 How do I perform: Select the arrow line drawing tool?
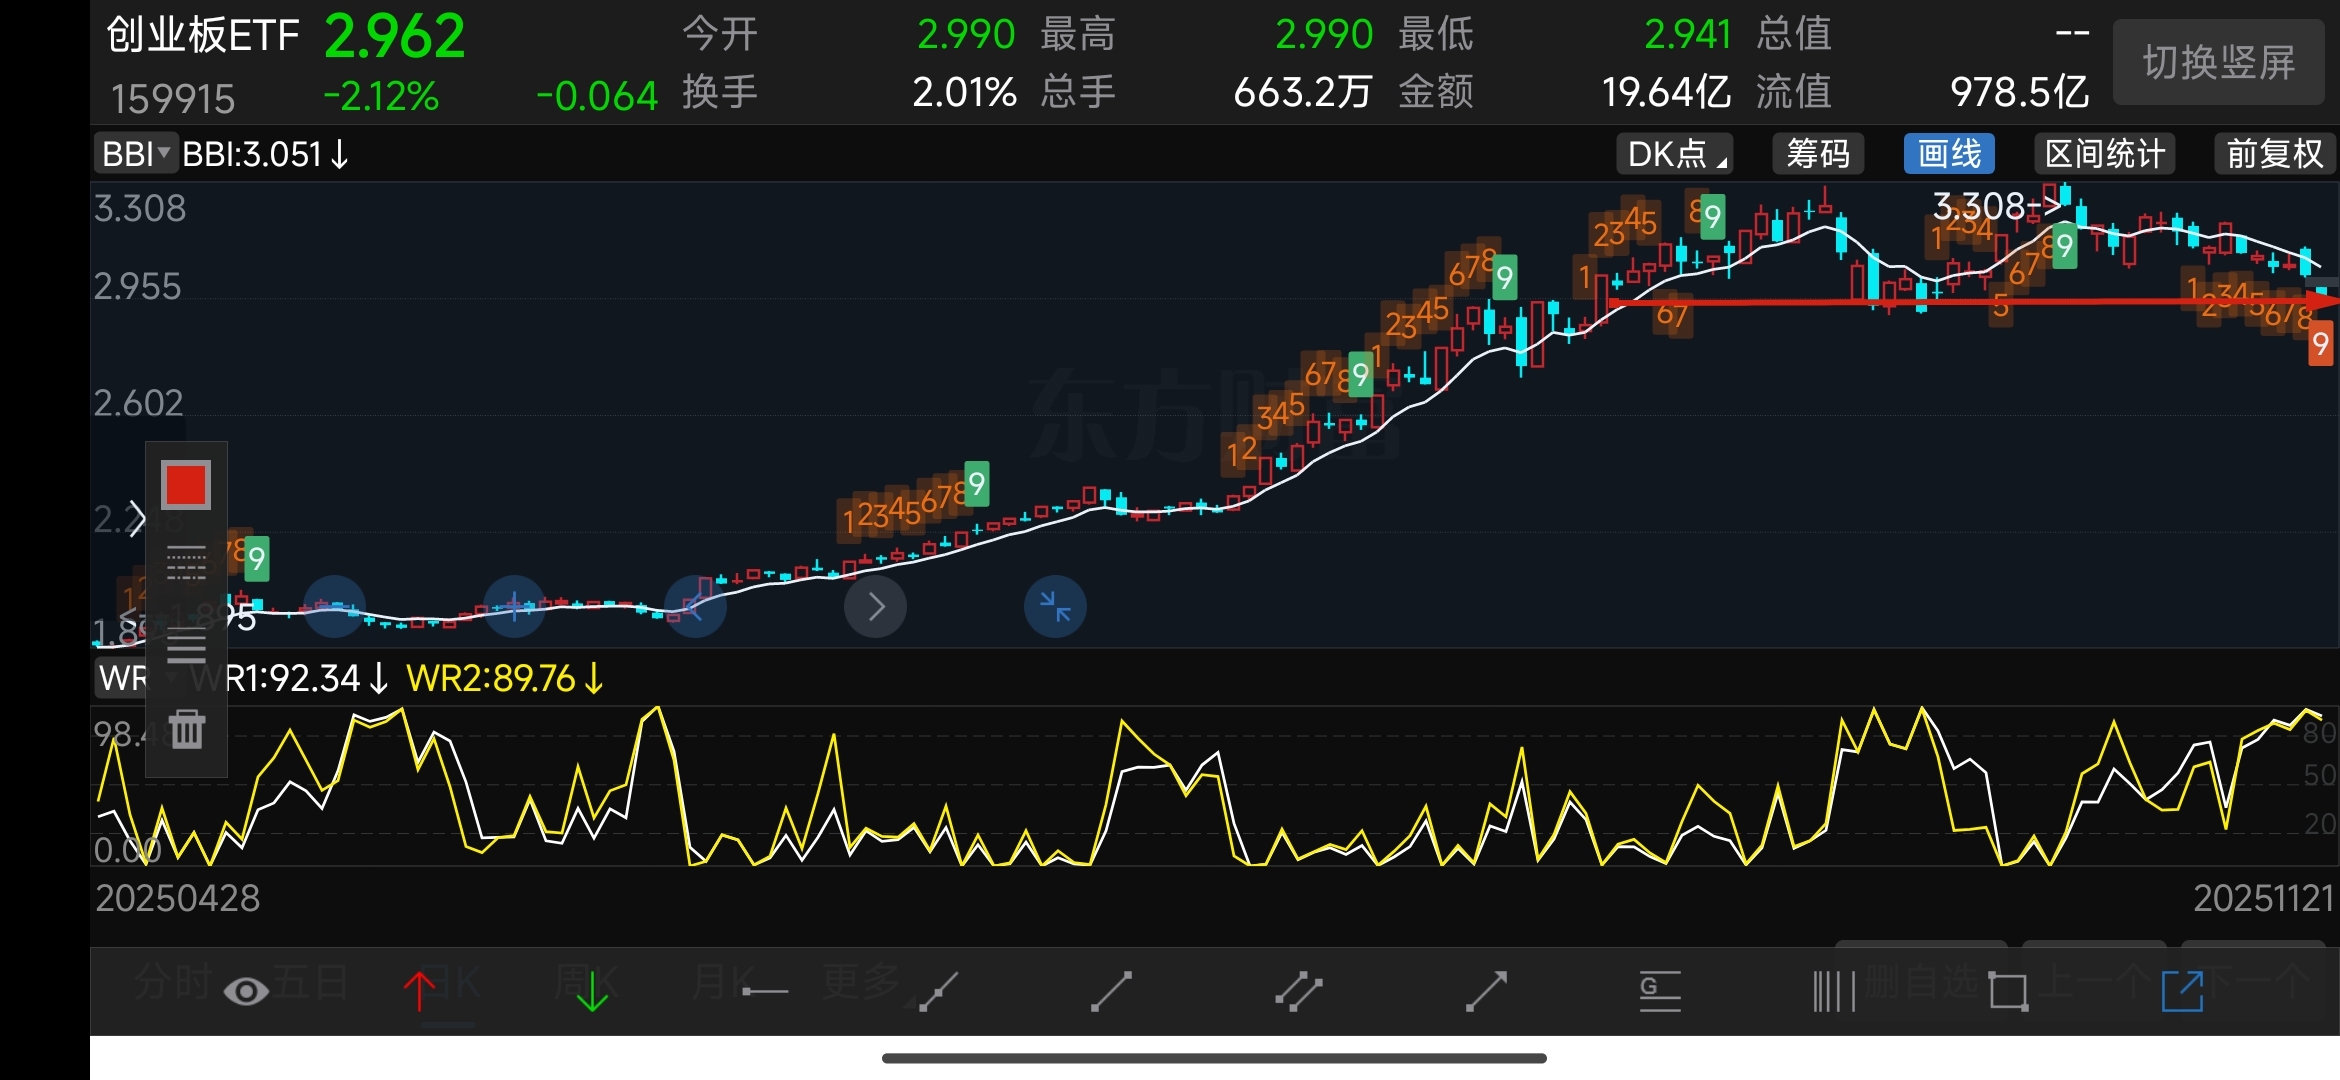point(1486,991)
